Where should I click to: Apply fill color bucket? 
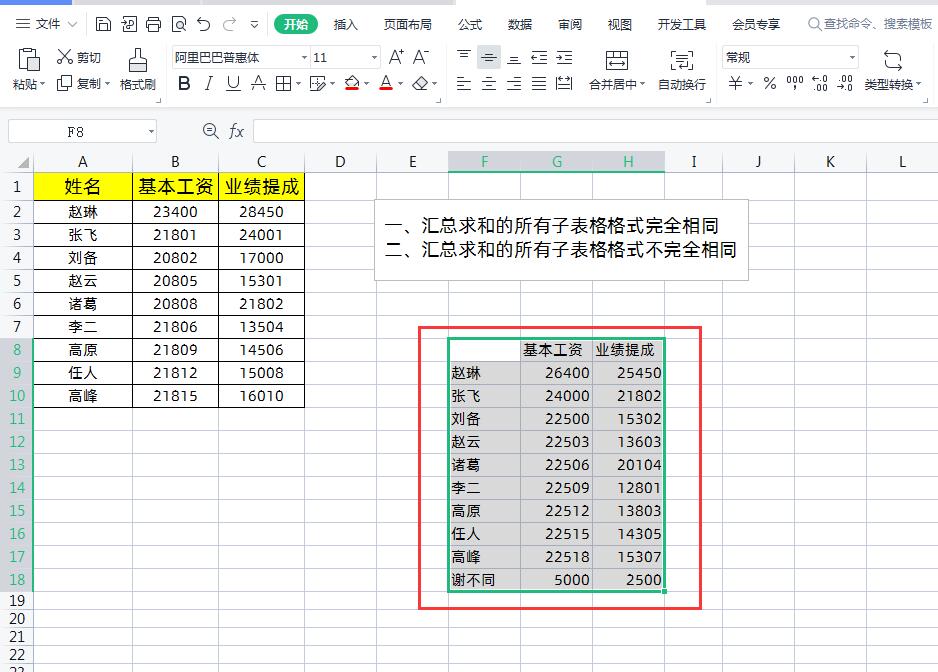point(352,83)
